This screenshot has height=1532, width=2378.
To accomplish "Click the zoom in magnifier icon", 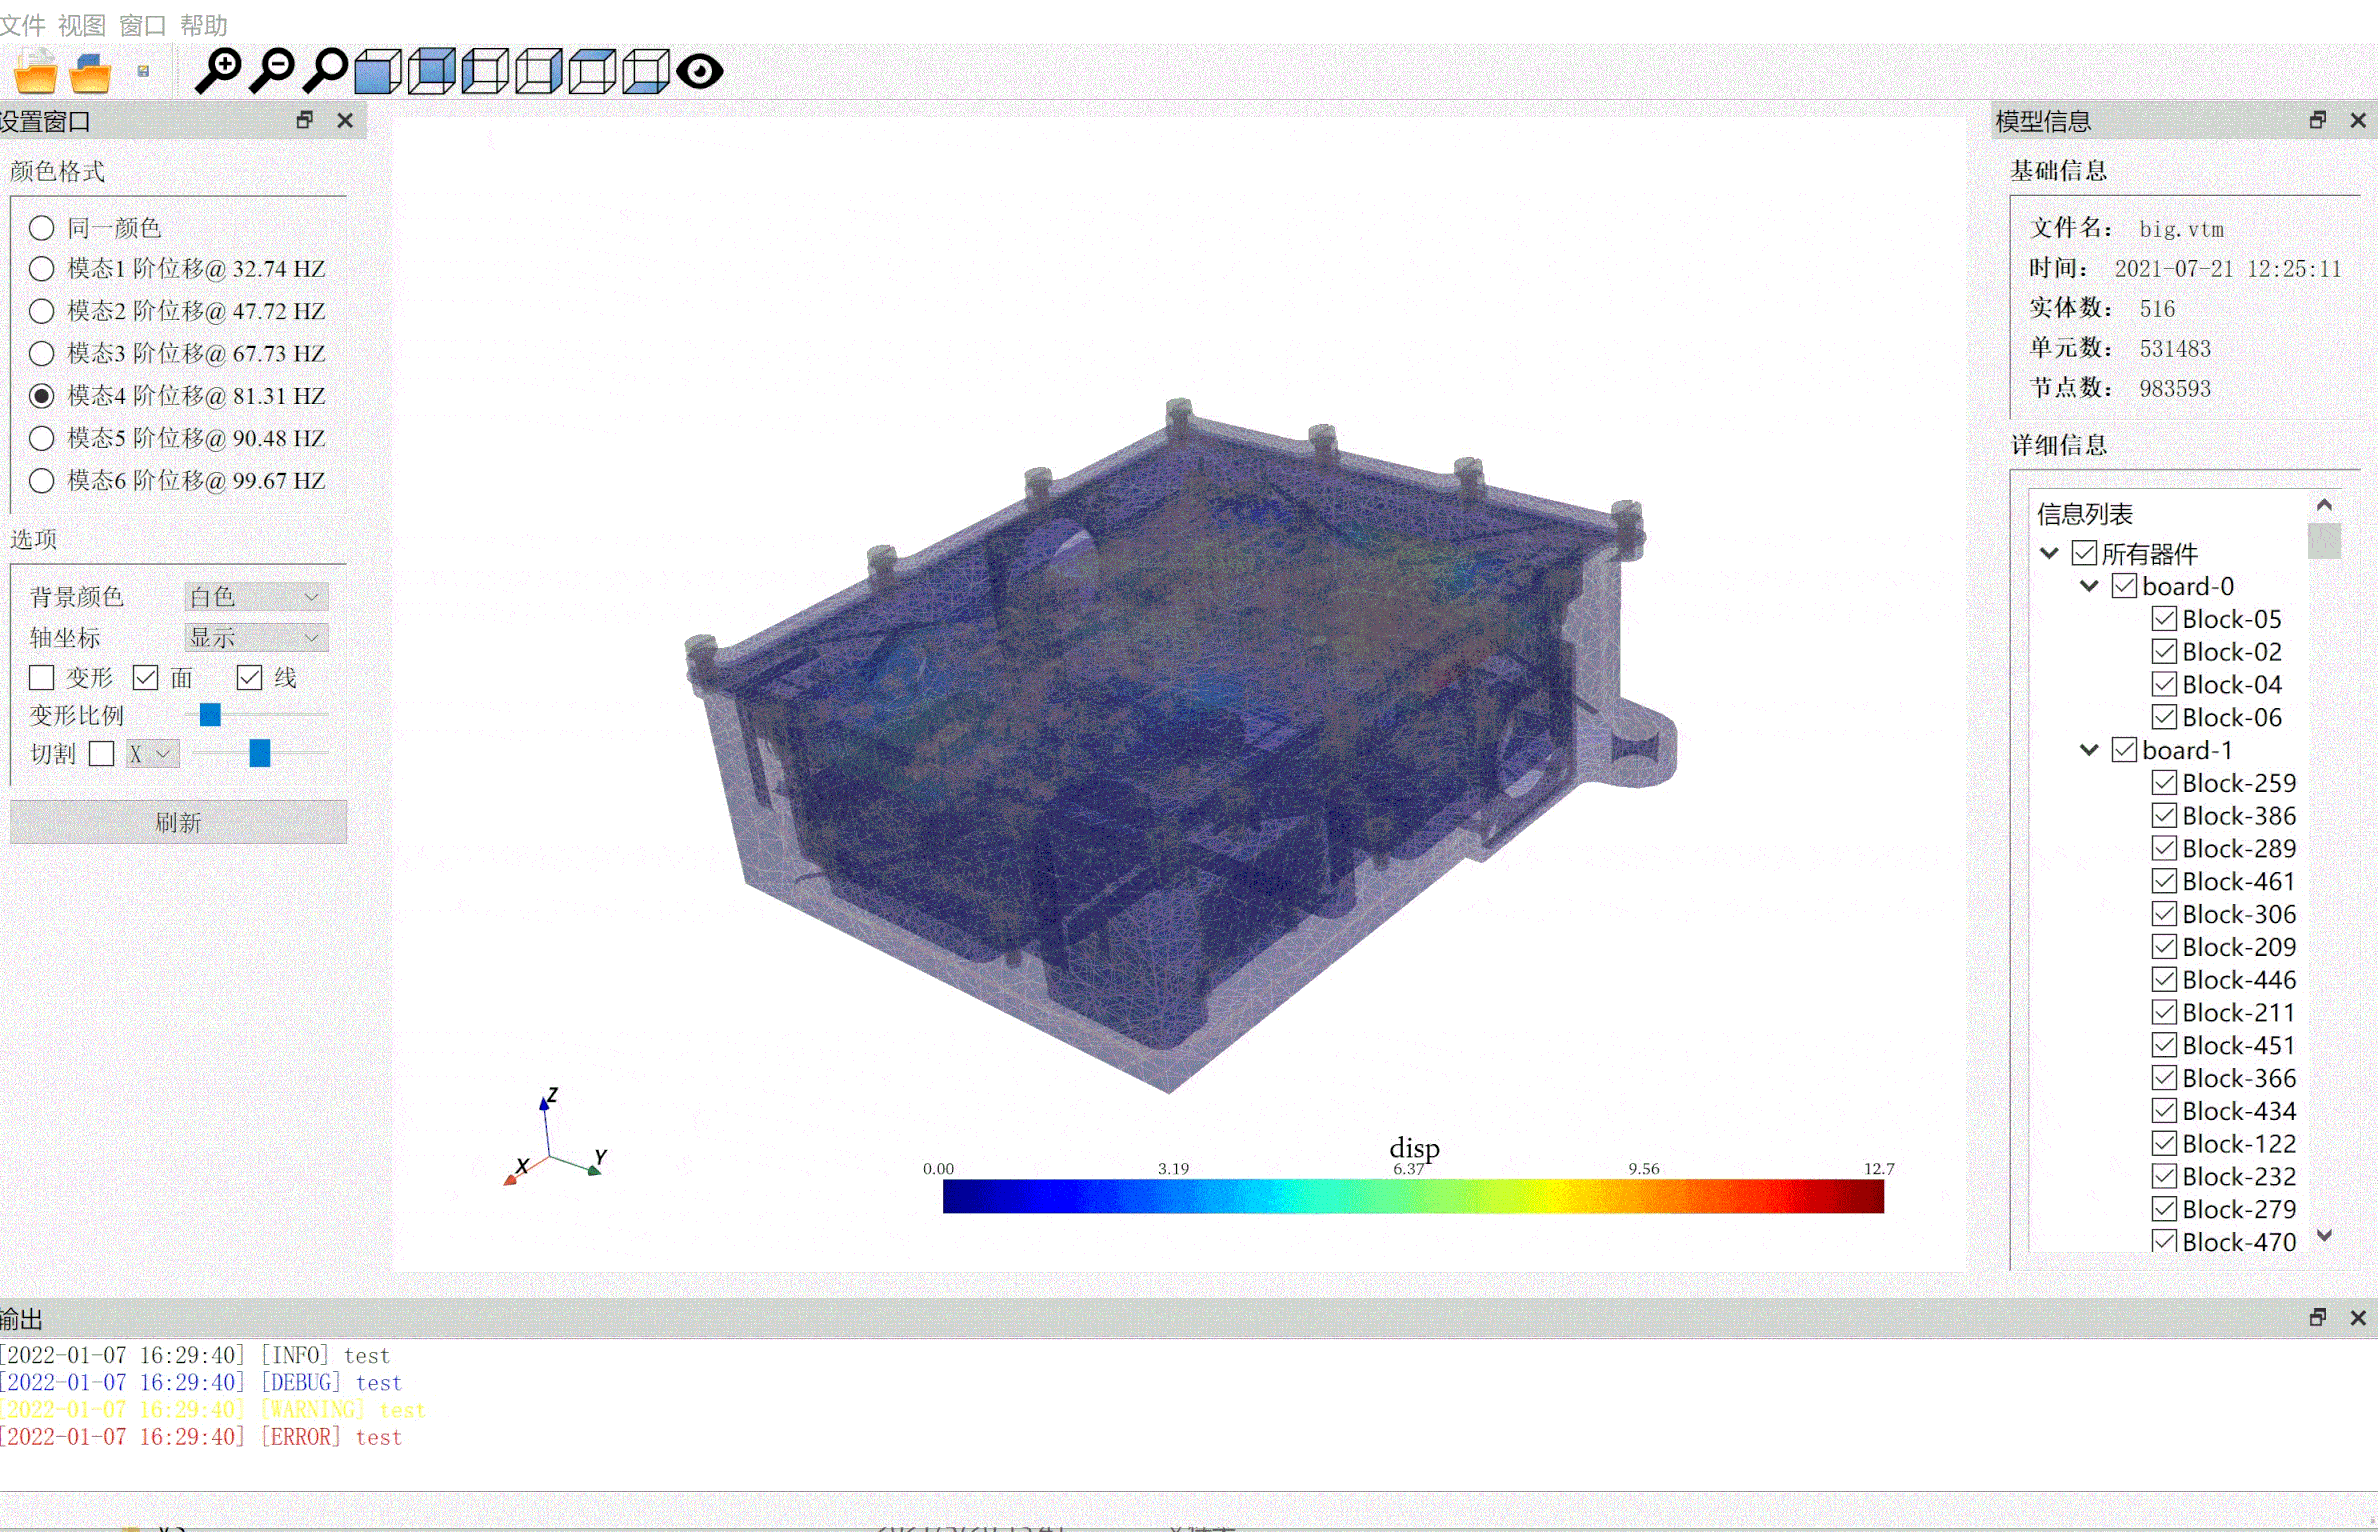I will (217, 71).
